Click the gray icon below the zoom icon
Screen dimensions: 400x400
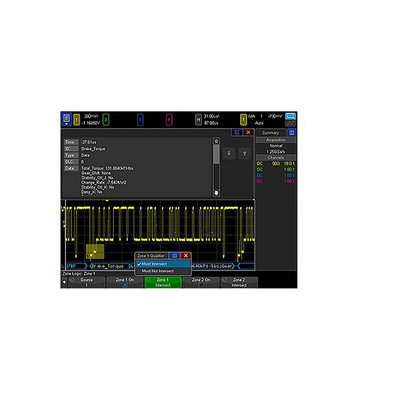tap(290, 123)
